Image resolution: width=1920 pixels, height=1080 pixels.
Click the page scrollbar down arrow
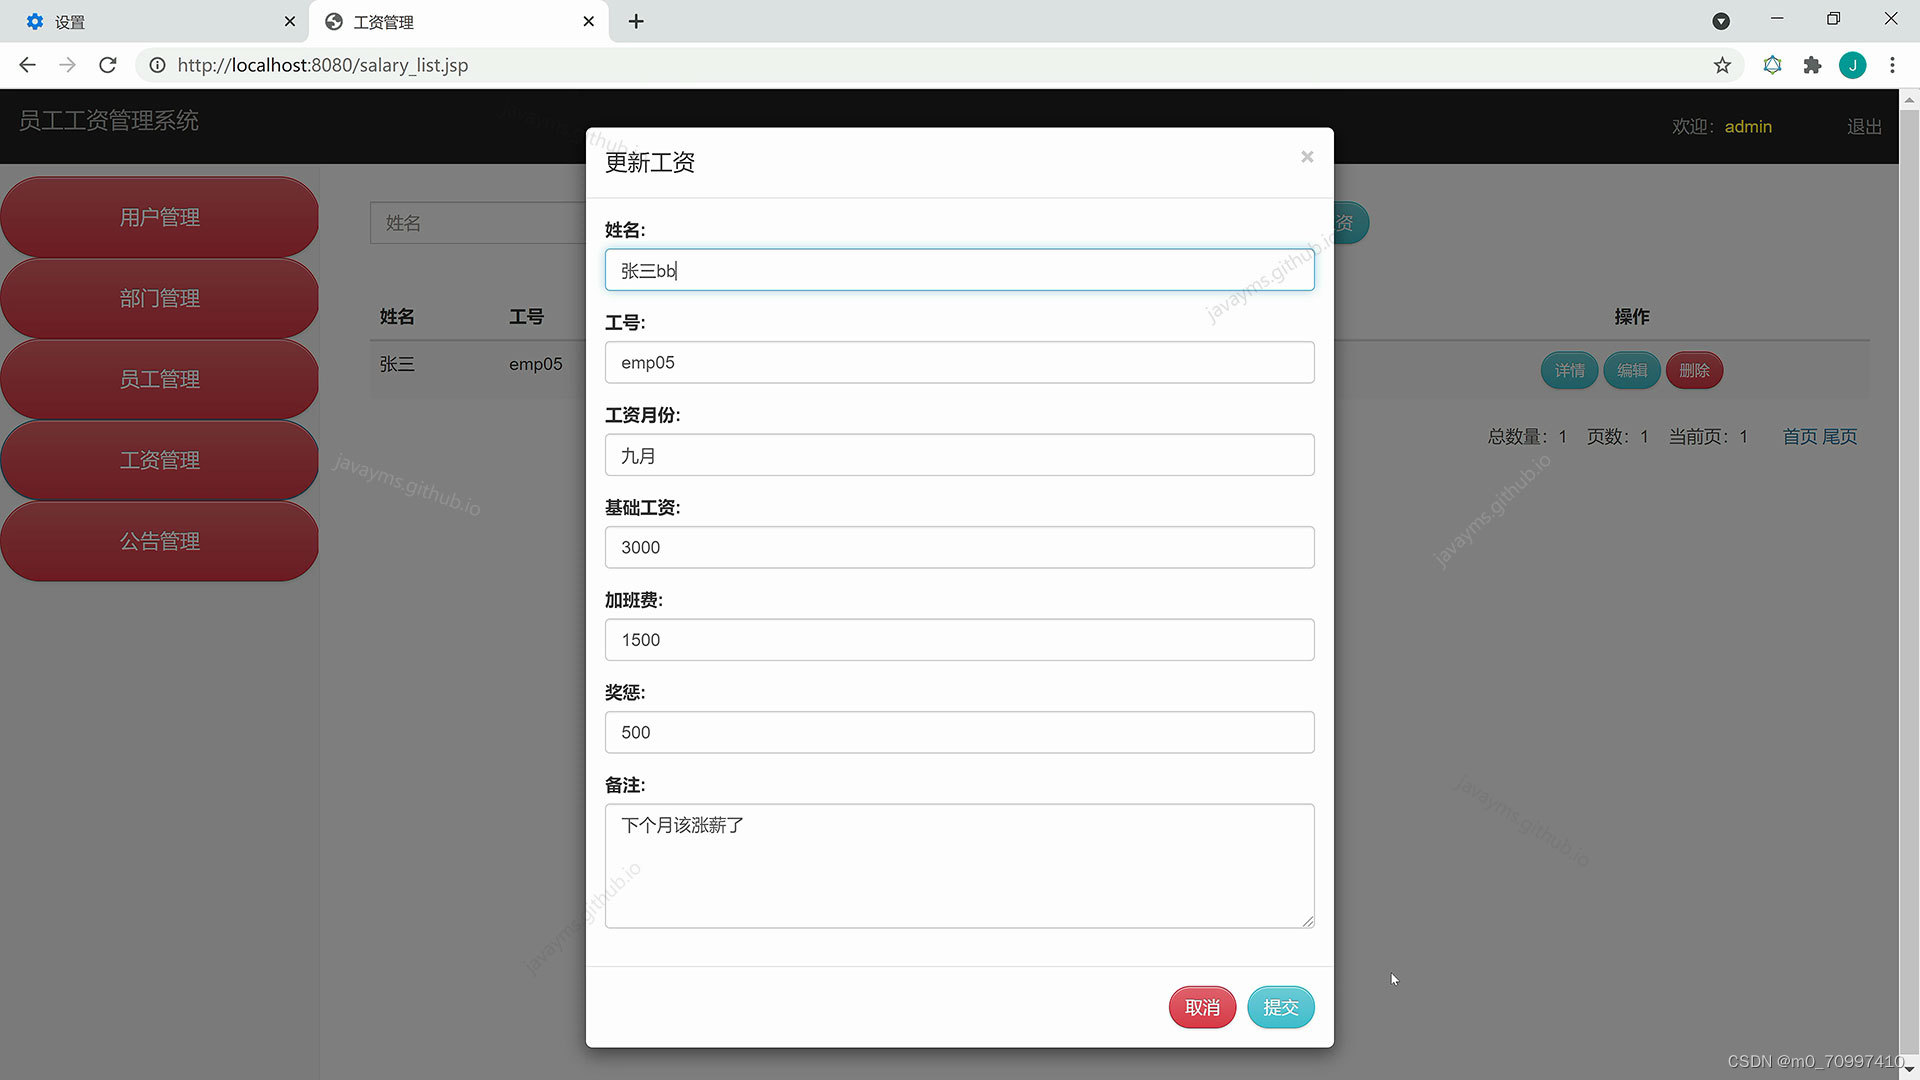tap(1909, 1069)
